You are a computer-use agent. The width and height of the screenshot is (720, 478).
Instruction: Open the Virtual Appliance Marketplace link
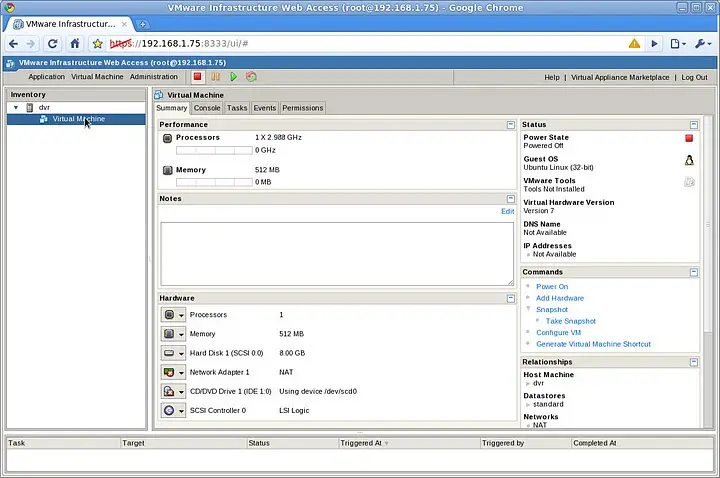coord(620,78)
